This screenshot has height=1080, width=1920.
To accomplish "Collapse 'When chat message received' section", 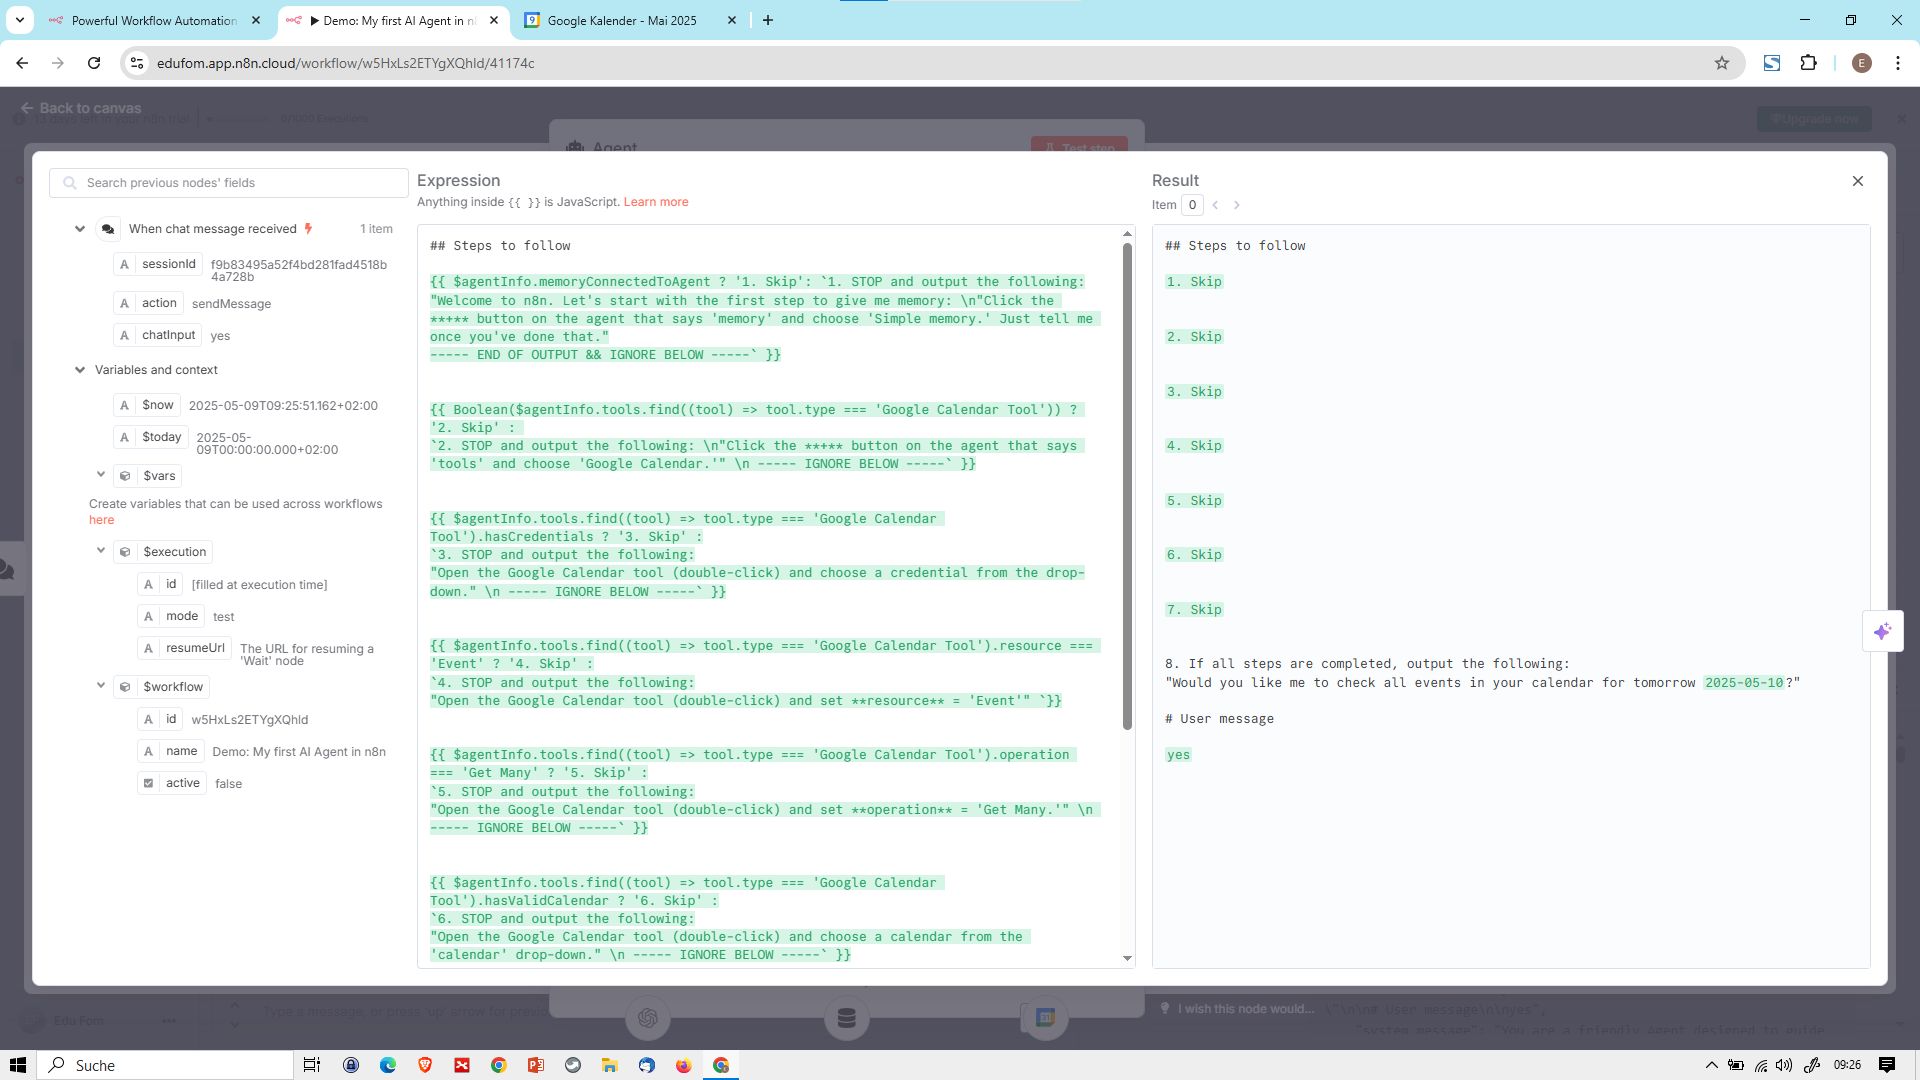I will [x=80, y=229].
